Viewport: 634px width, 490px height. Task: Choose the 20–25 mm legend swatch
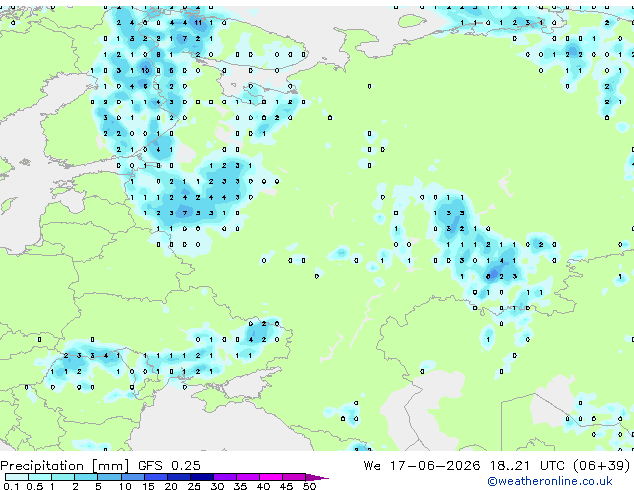click(x=178, y=477)
